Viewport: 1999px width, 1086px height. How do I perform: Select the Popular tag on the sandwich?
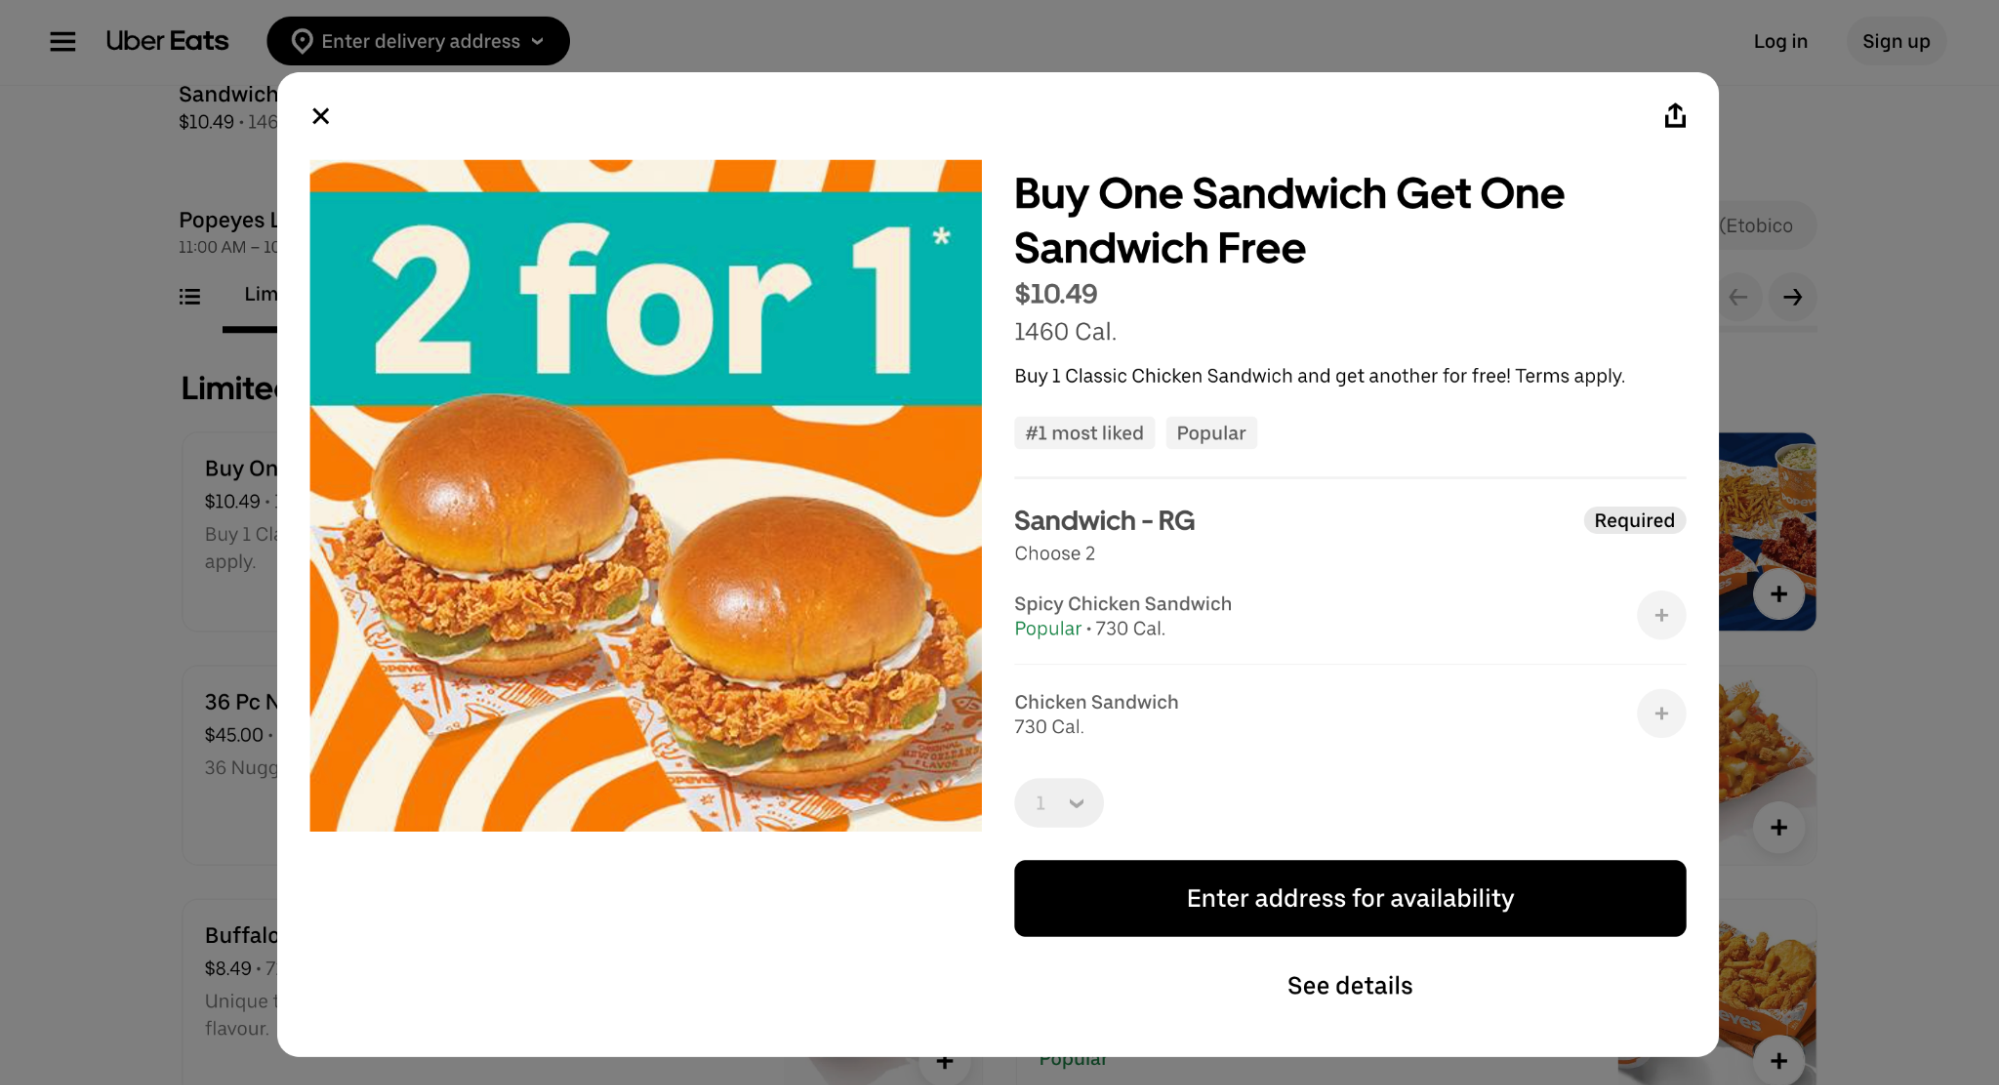(x=1211, y=432)
